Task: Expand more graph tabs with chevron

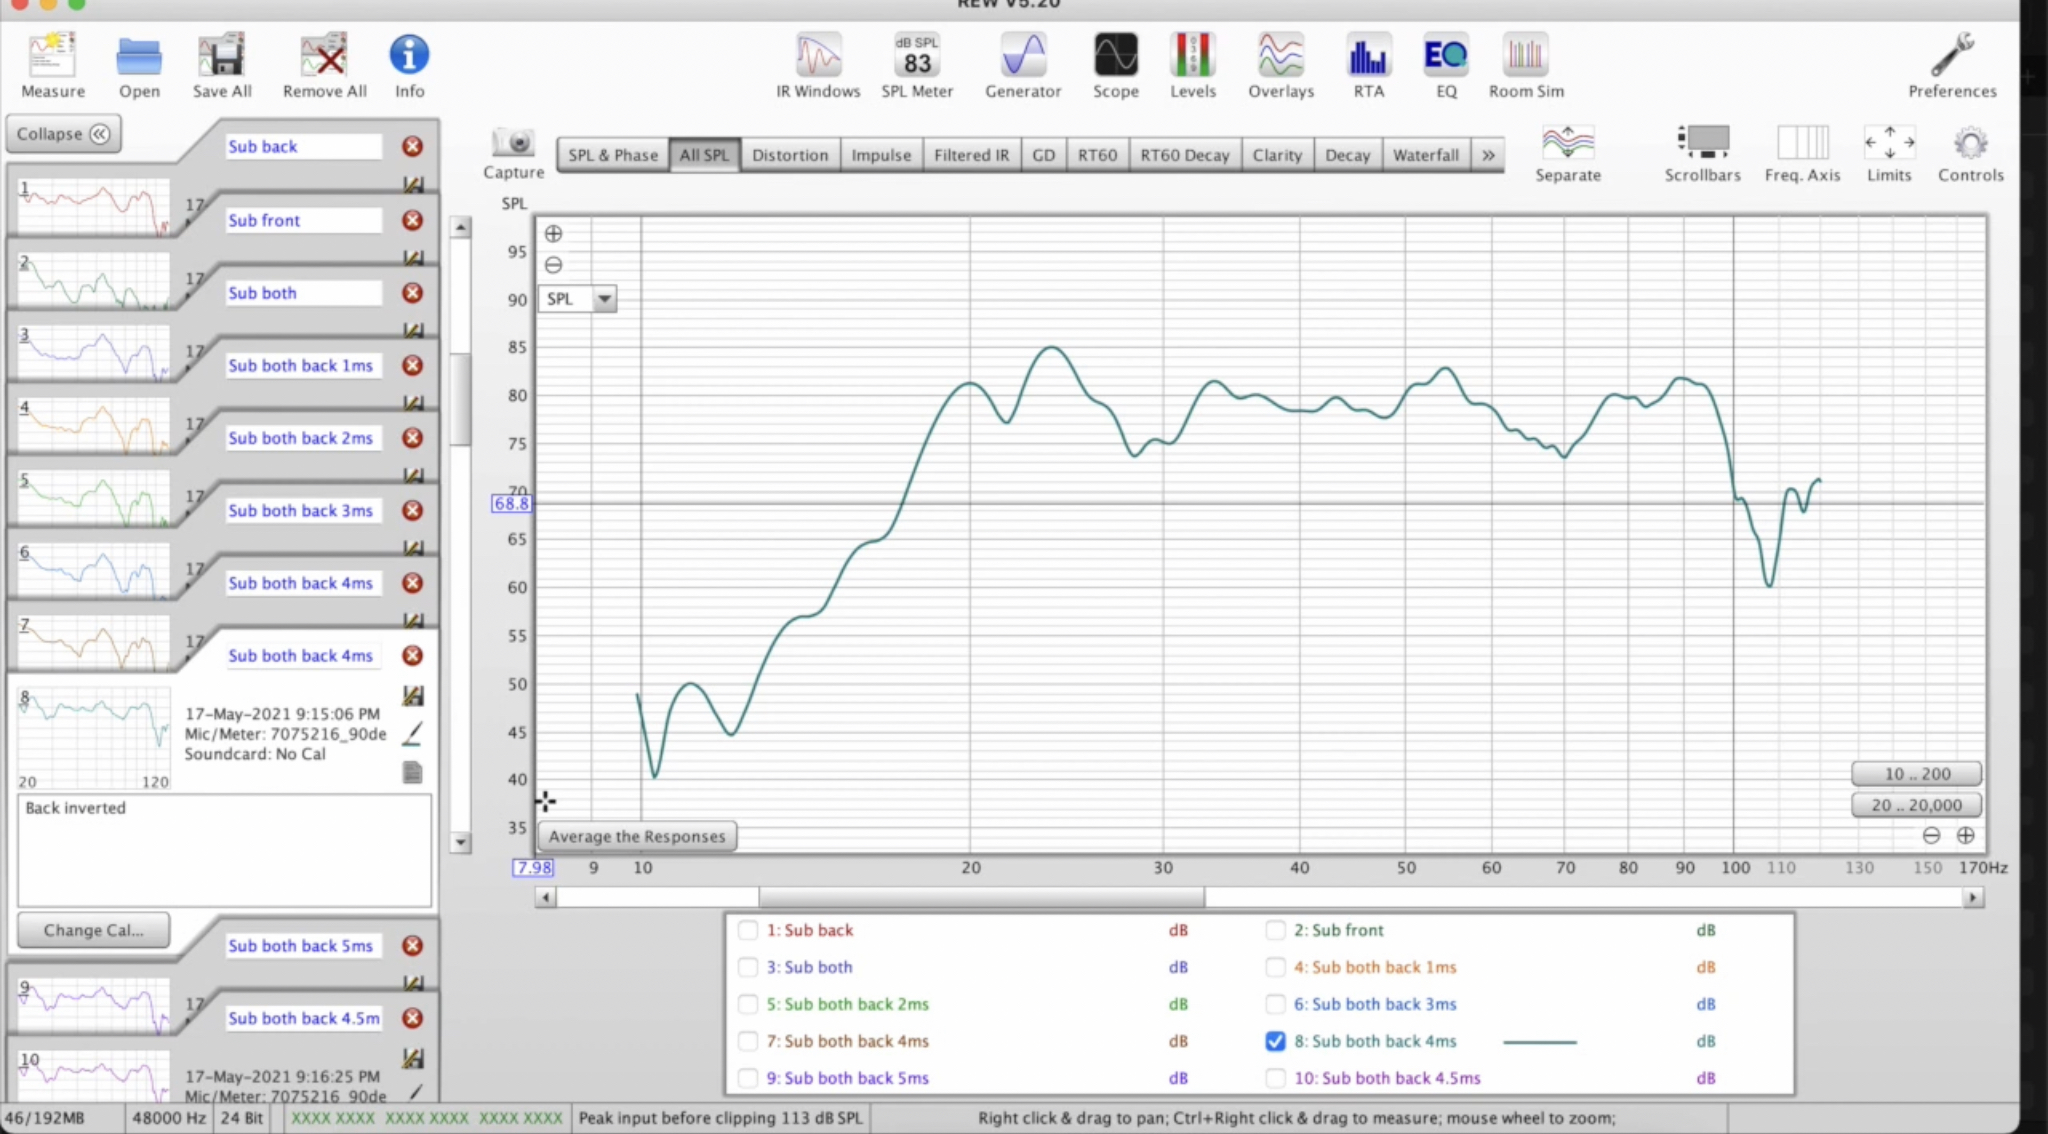Action: (x=1488, y=155)
